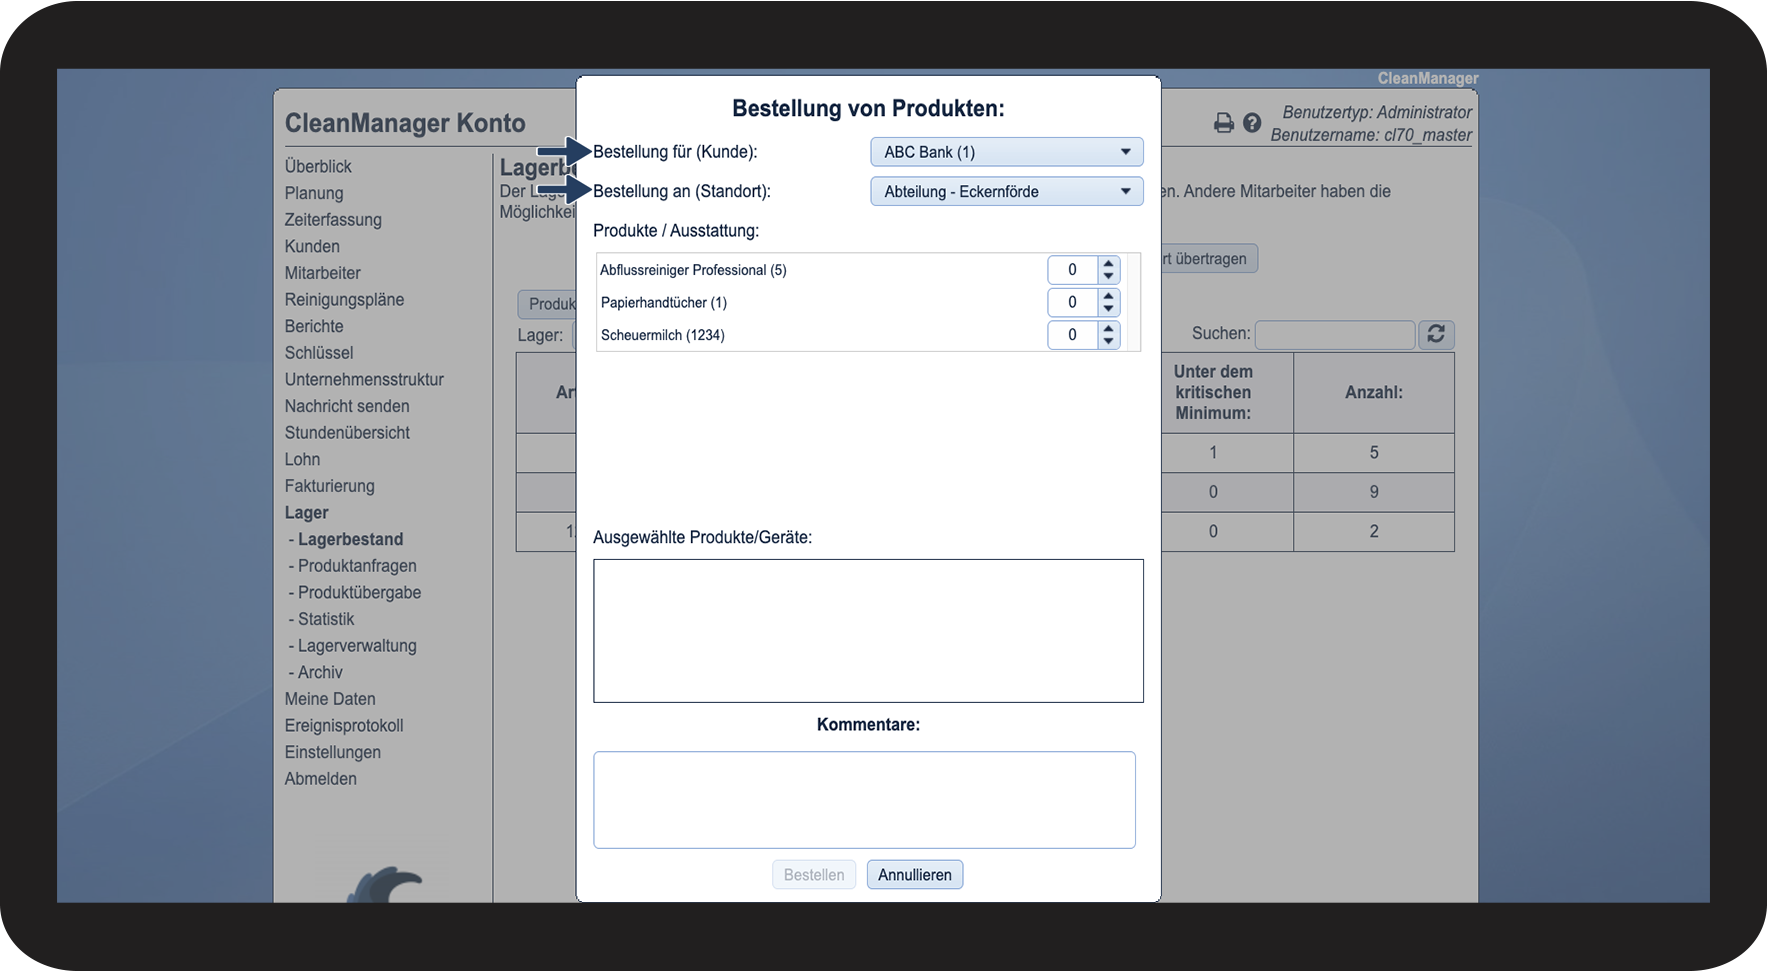Open Lohn in sidebar
The width and height of the screenshot is (1767, 971).
pos(302,459)
